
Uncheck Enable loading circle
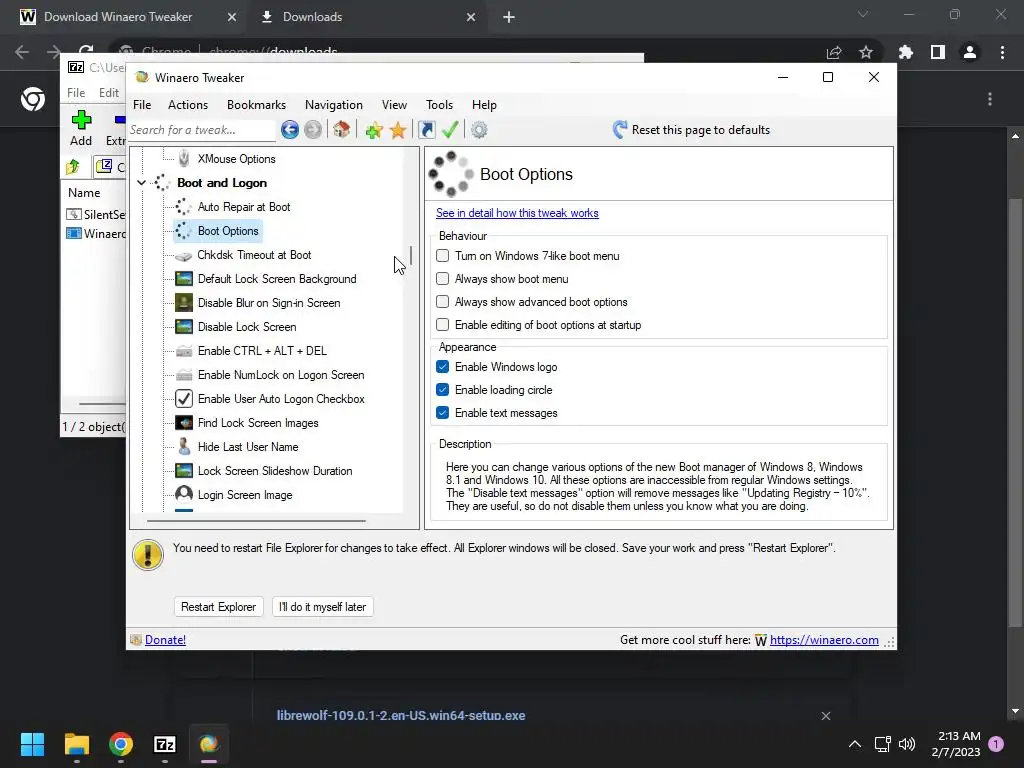click(x=442, y=390)
